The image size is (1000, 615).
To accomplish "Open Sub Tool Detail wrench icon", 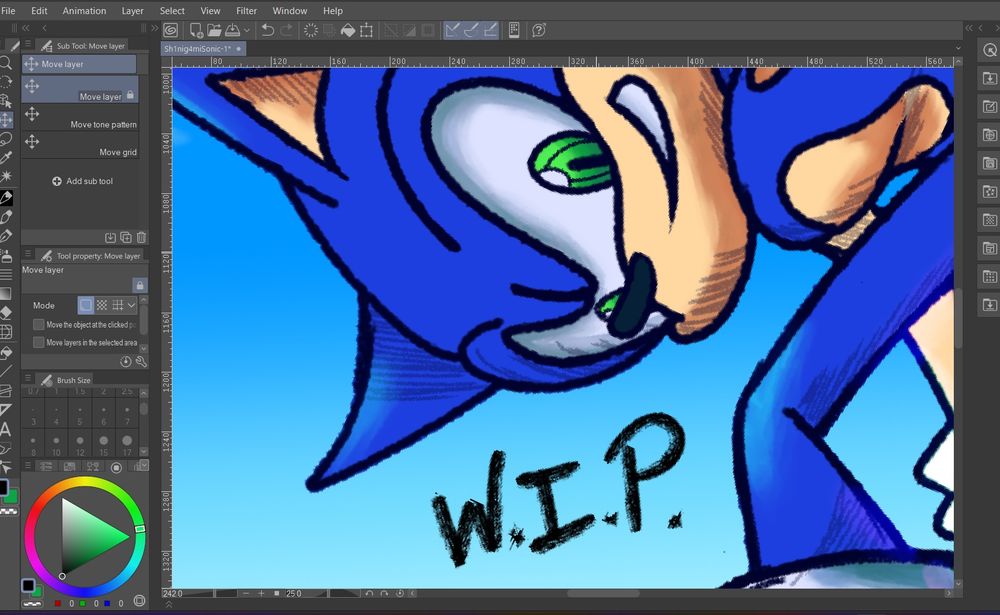I will tap(141, 362).
